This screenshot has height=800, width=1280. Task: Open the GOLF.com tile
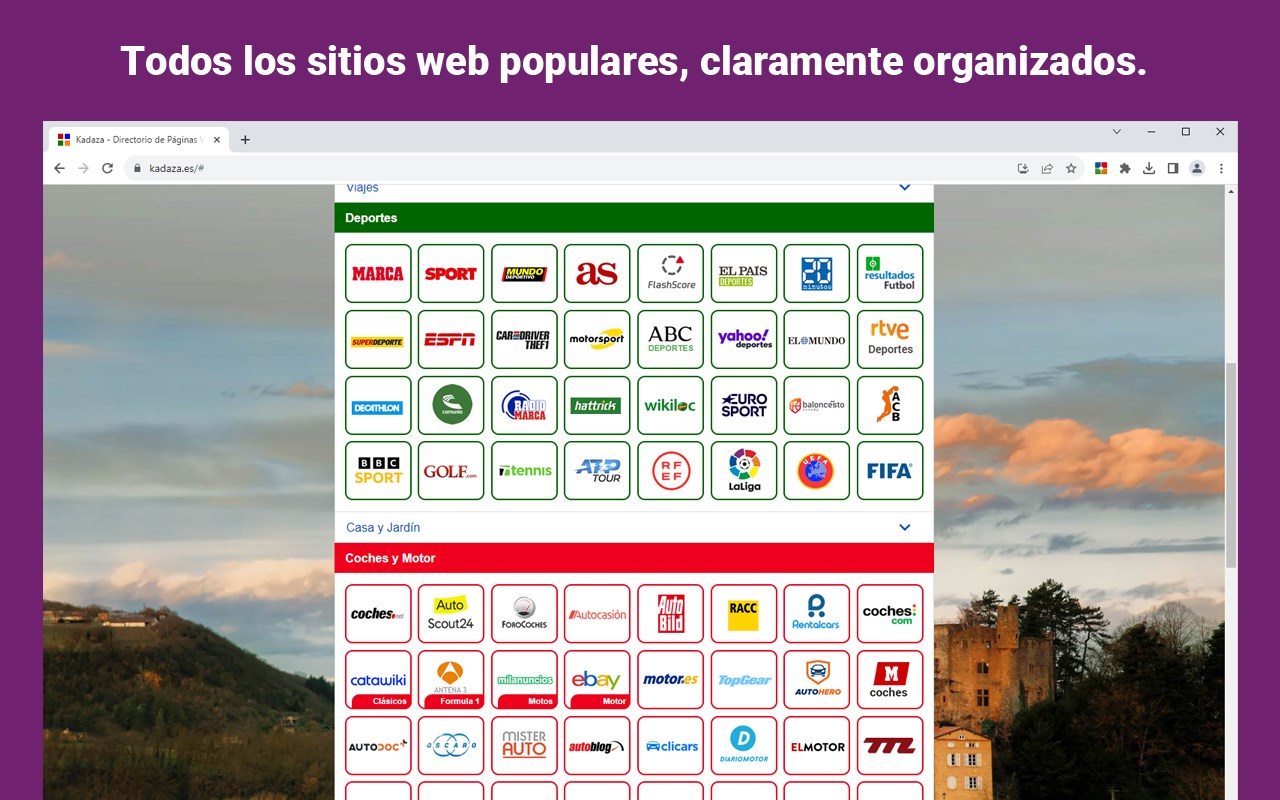click(451, 471)
